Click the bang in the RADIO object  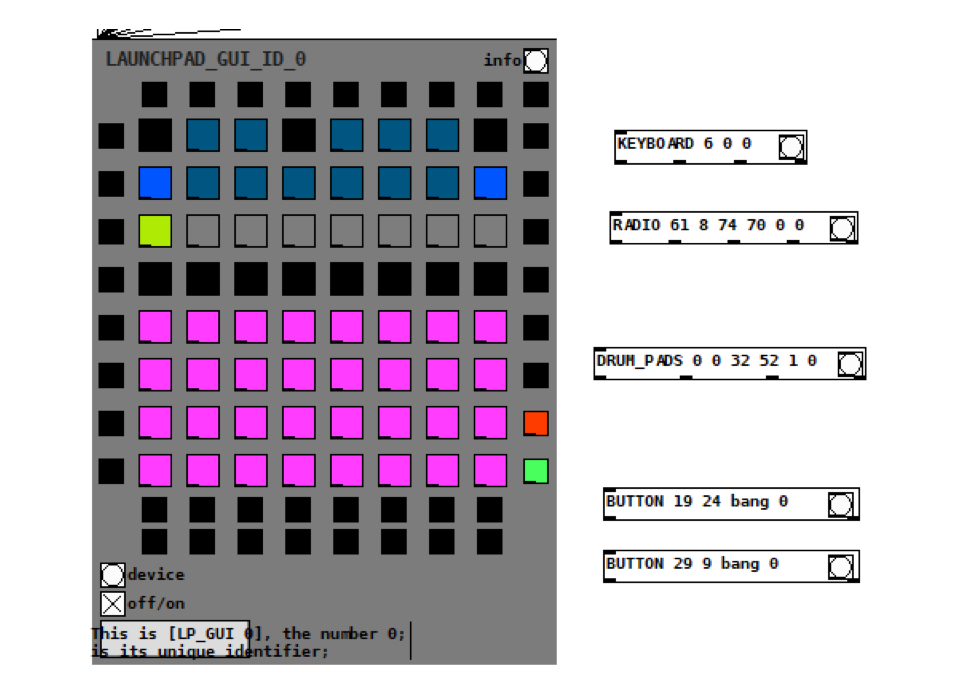[842, 229]
